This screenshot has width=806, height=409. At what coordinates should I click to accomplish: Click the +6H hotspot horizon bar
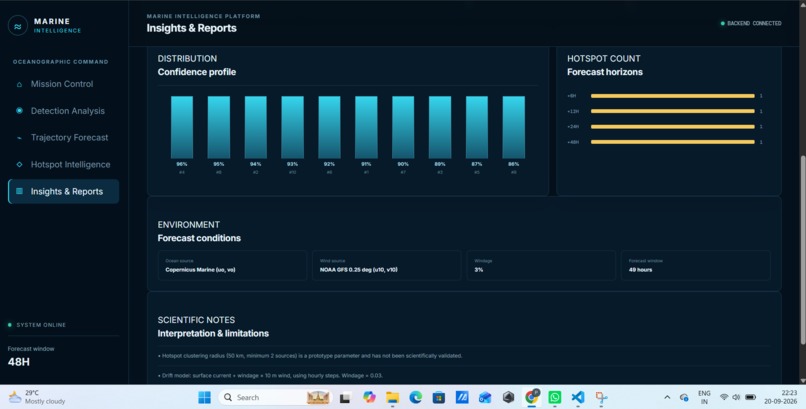pyautogui.click(x=673, y=96)
